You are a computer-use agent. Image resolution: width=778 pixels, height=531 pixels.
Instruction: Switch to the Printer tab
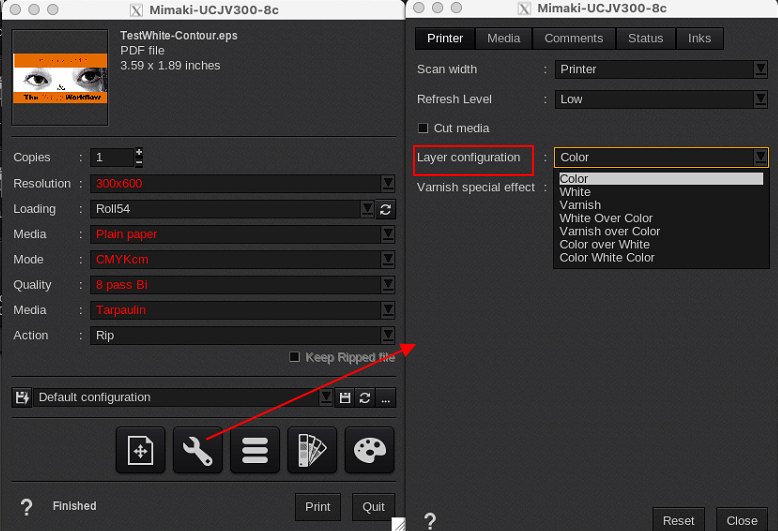pos(445,39)
